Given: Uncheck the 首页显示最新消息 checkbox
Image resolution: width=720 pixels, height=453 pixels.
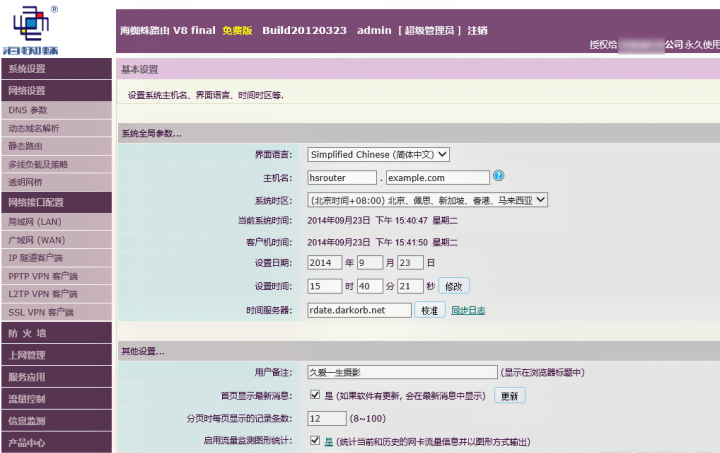Looking at the screenshot, I should 315,395.
